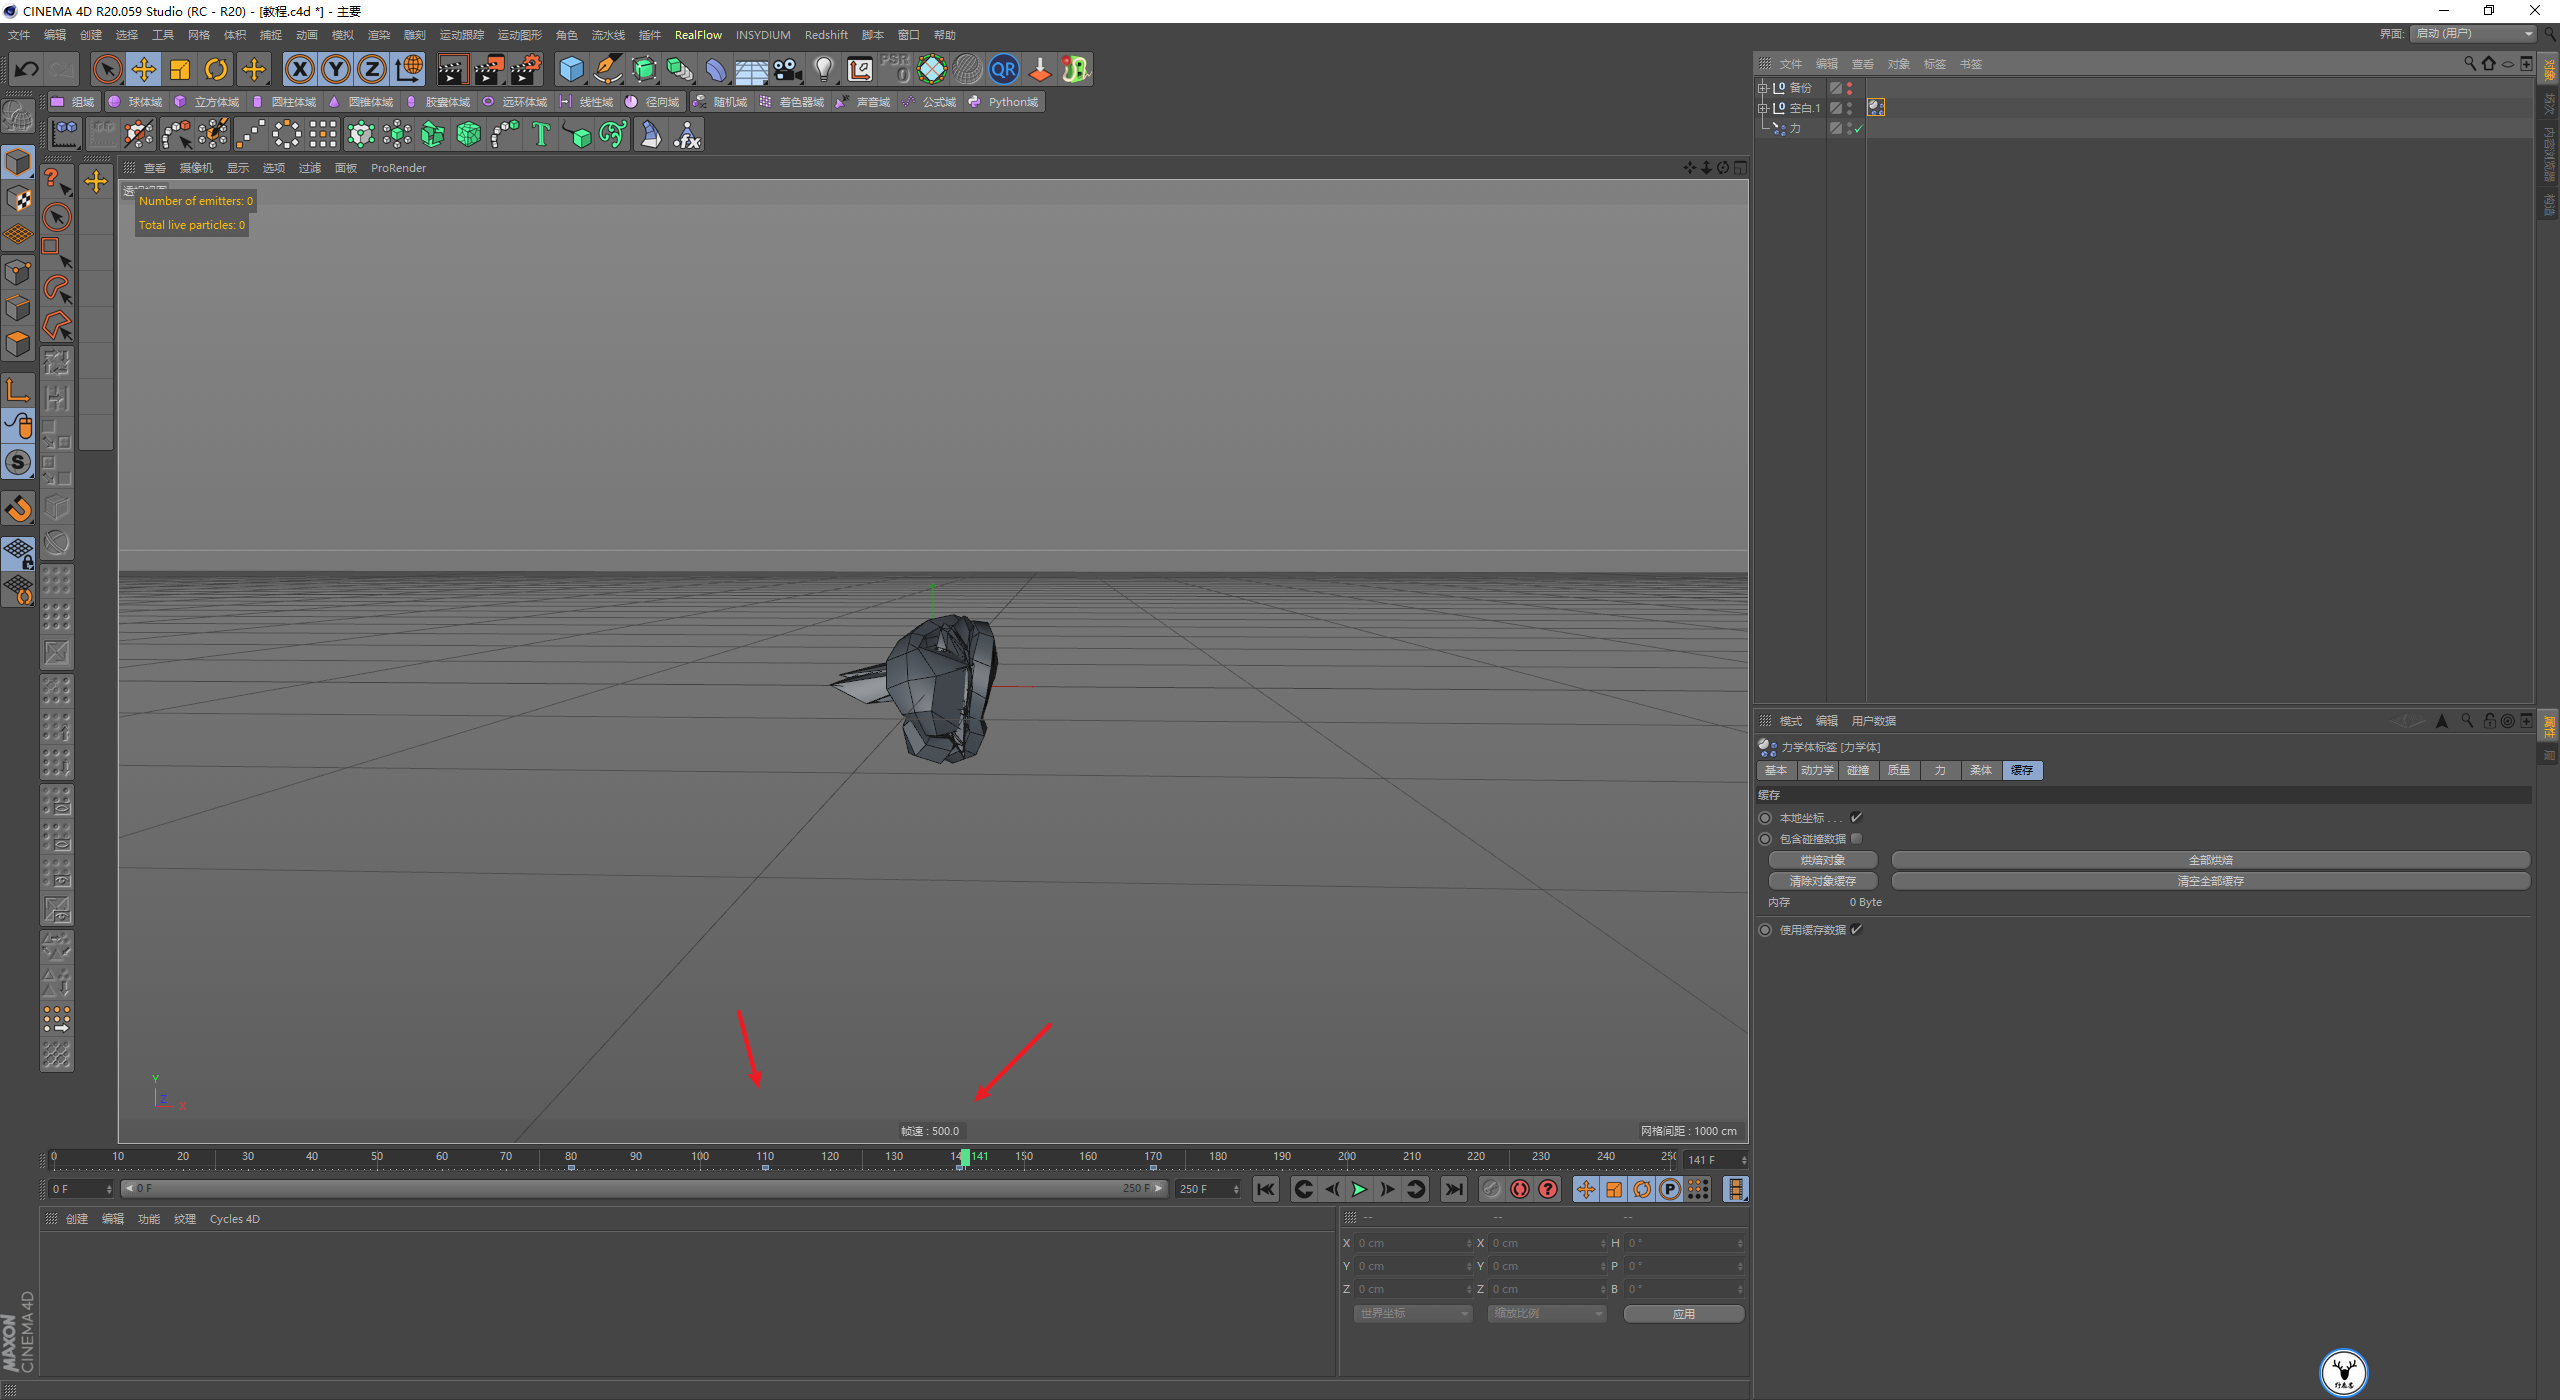2560x1400 pixels.
Task: Open the 世界坐标 coordinate dropdown
Action: tap(1413, 1314)
